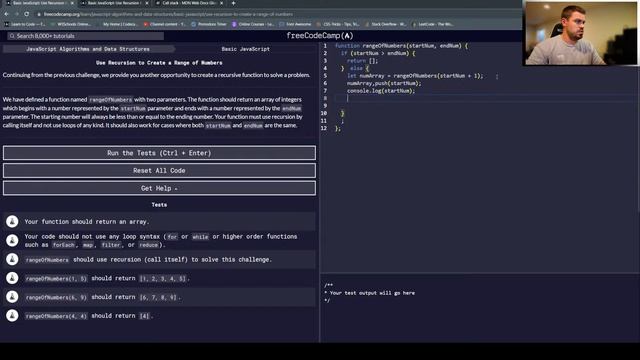
Task: Click flask icon for 'not use any loop syntax' test
Action: tap(12, 240)
